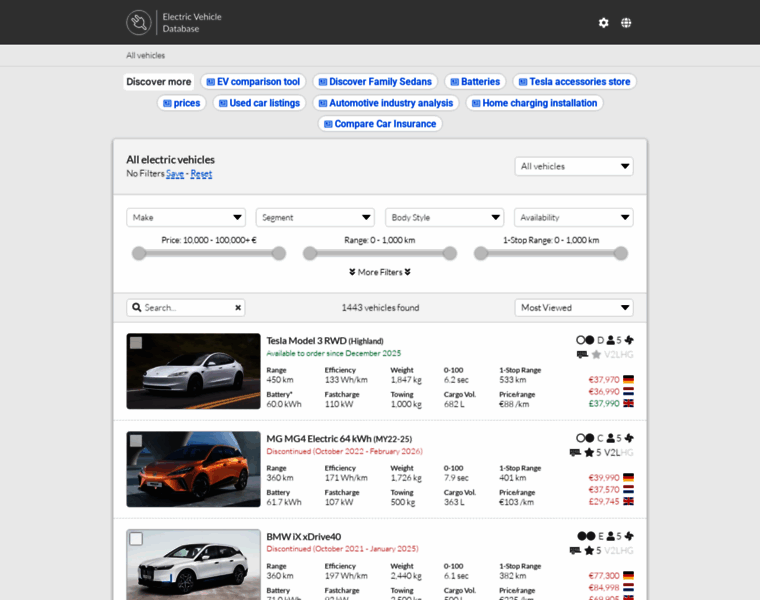Open the Make dropdown
This screenshot has width=760, height=600.
point(186,218)
